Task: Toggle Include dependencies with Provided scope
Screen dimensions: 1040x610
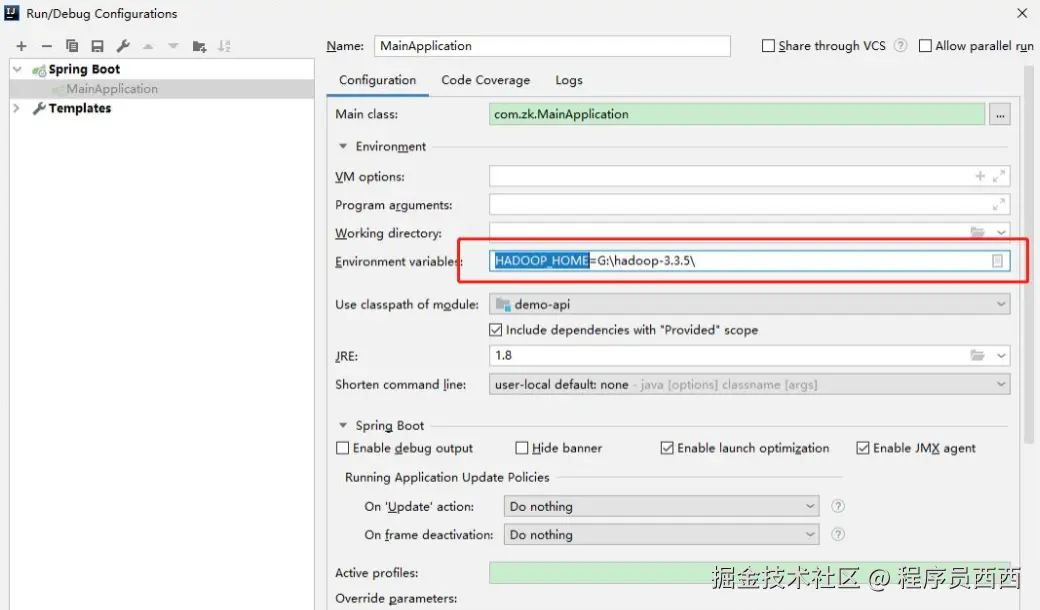Action: (495, 330)
